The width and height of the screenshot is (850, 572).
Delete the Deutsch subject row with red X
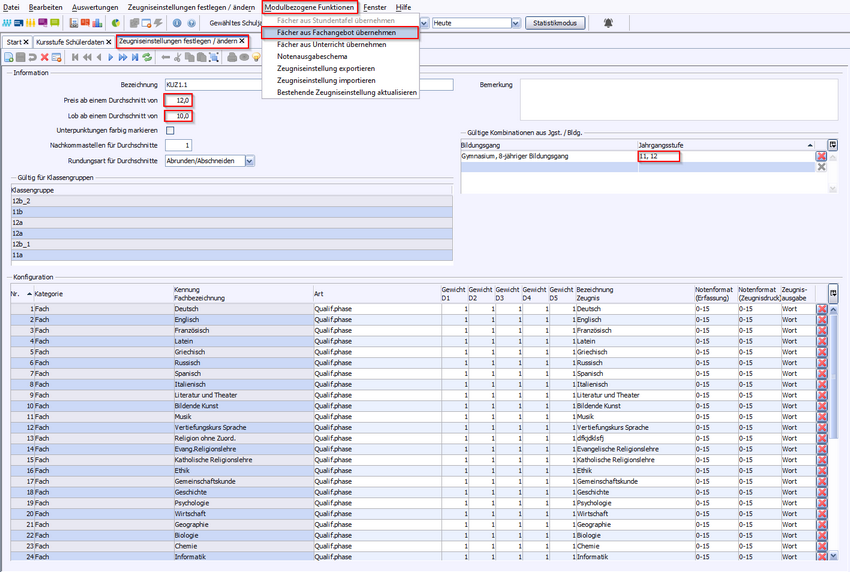(x=822, y=309)
